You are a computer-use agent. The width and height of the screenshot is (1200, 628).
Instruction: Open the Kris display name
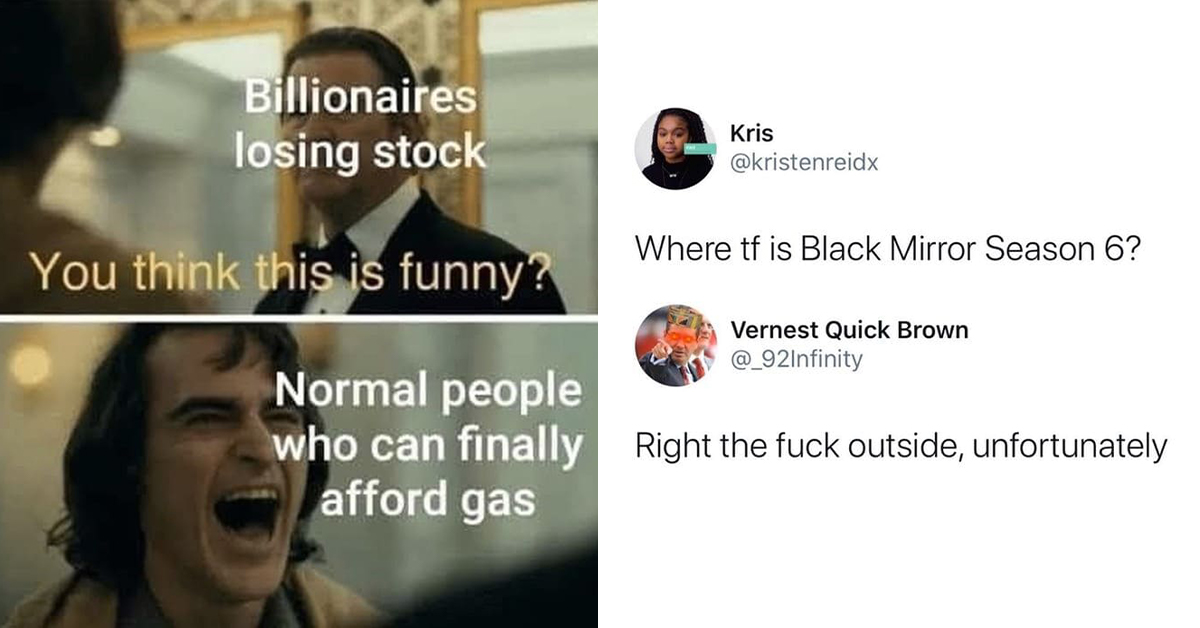(x=752, y=134)
